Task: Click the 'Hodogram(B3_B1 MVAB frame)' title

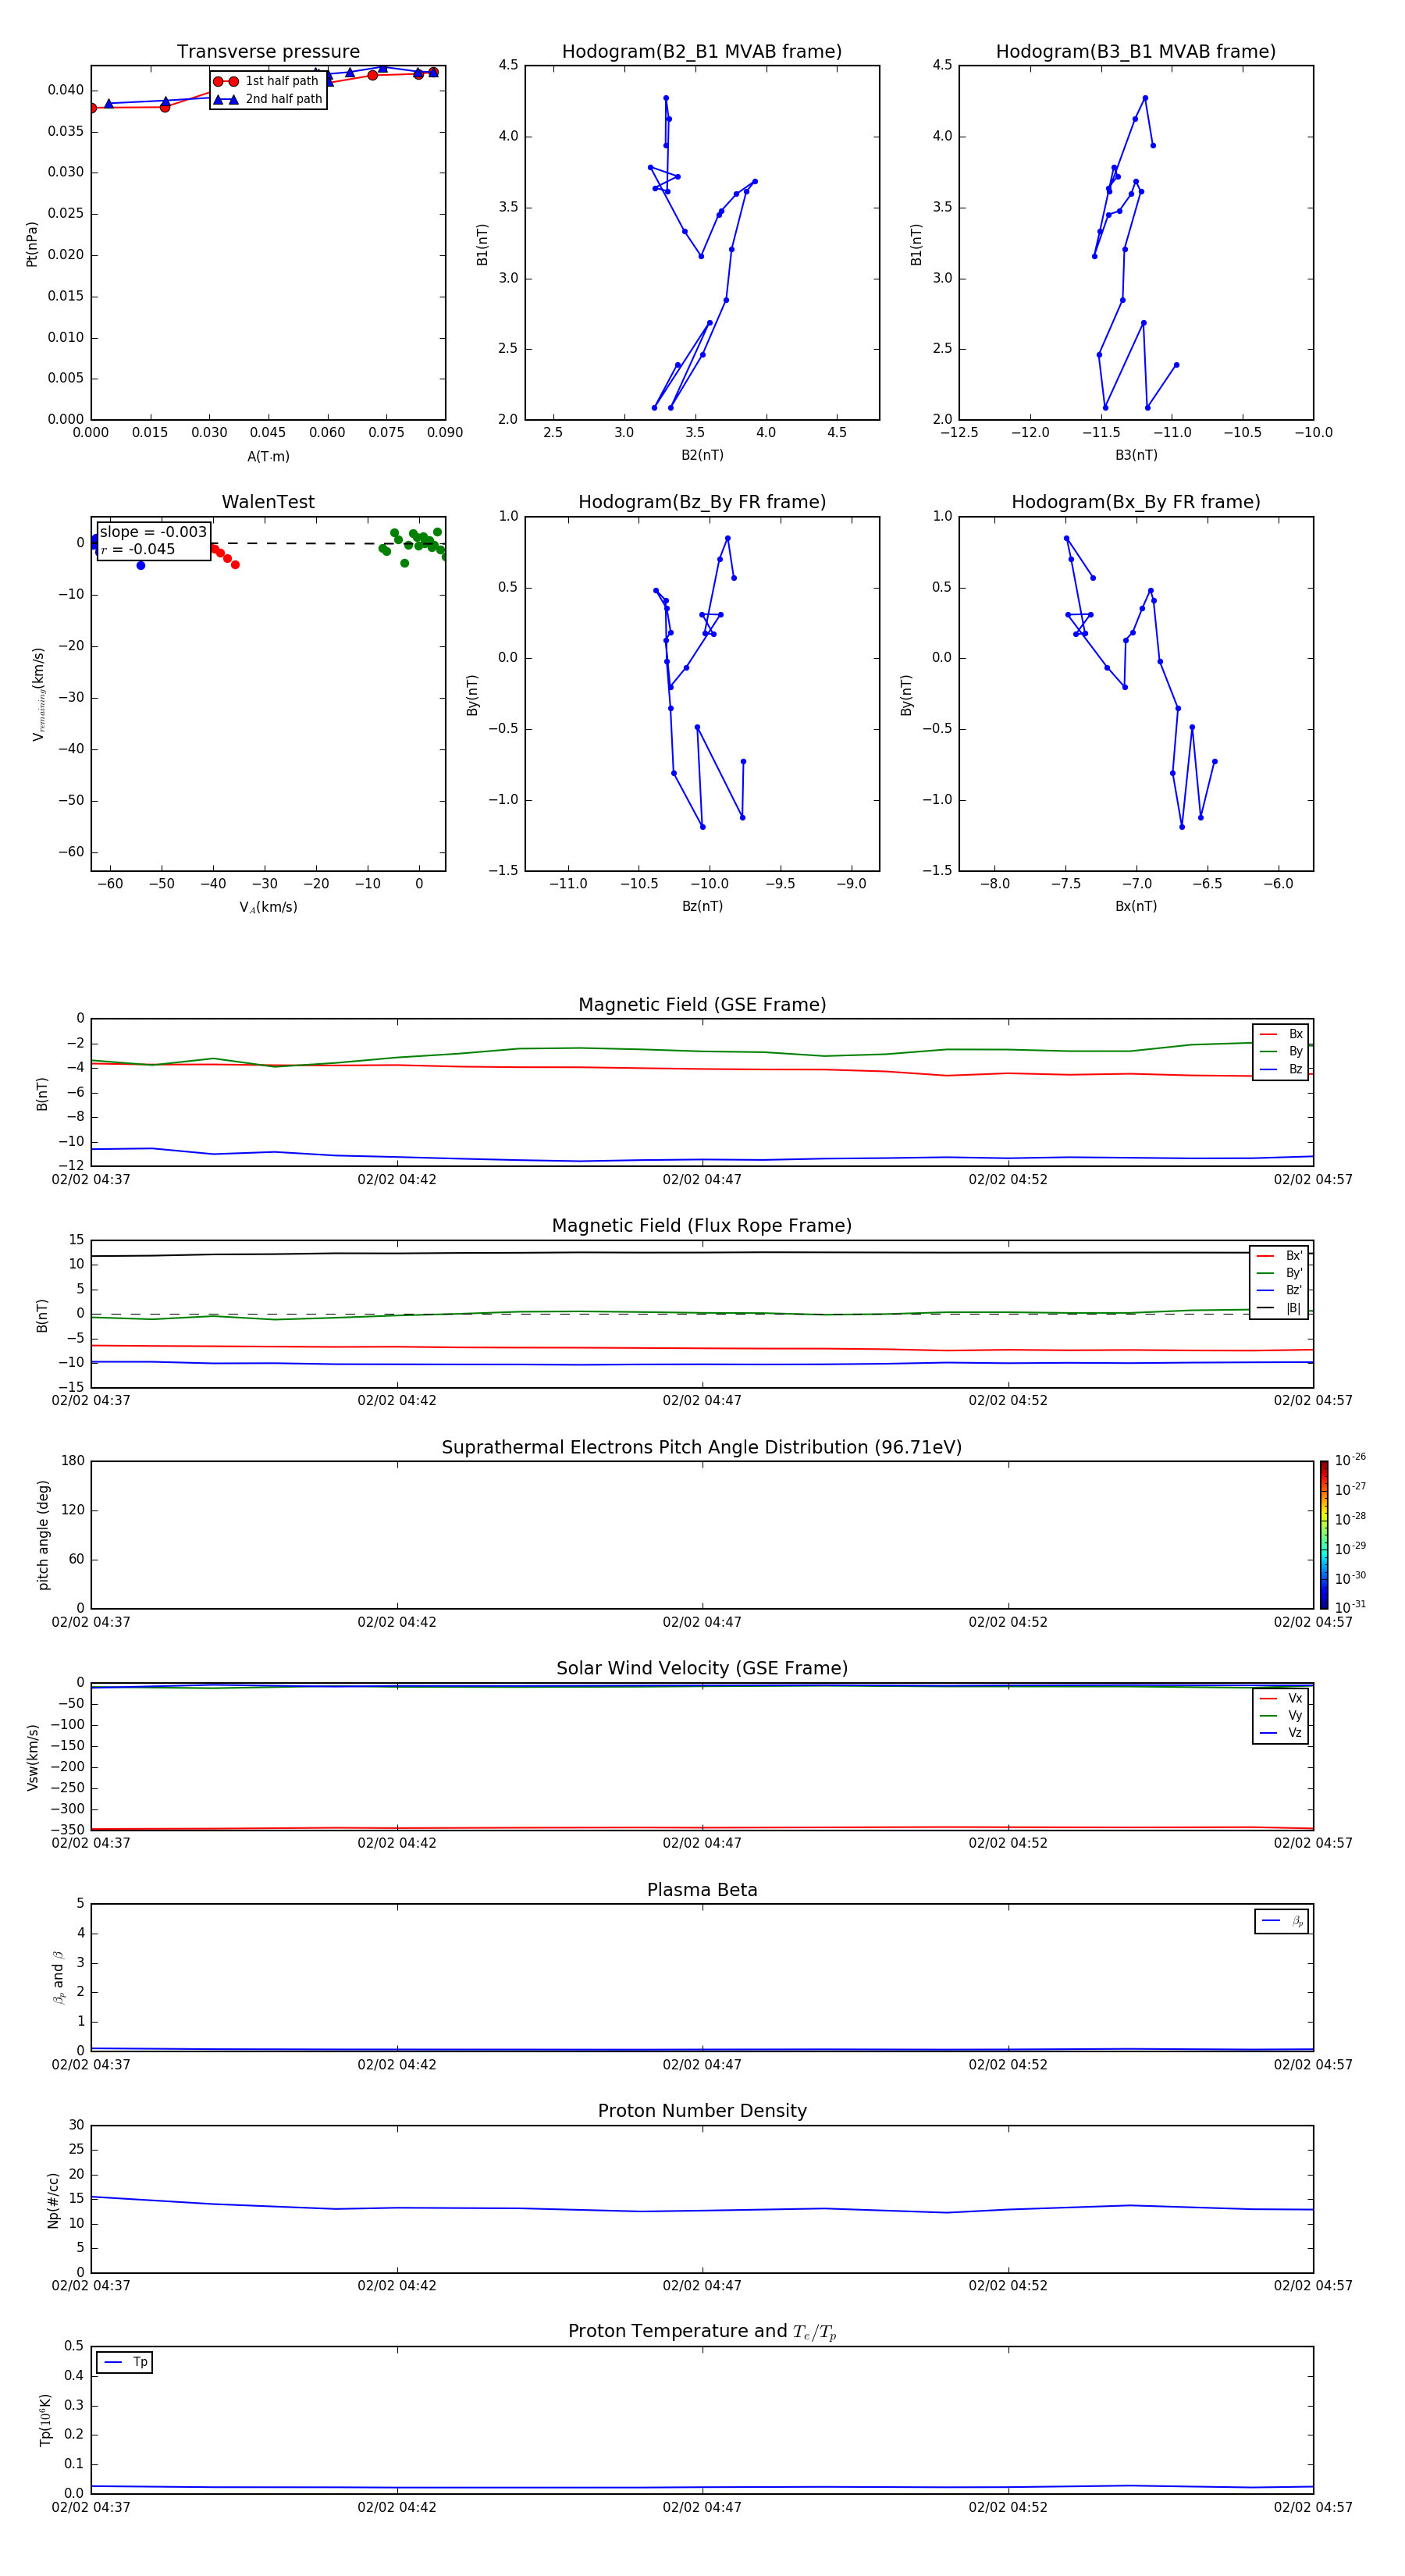Action: (x=1136, y=52)
